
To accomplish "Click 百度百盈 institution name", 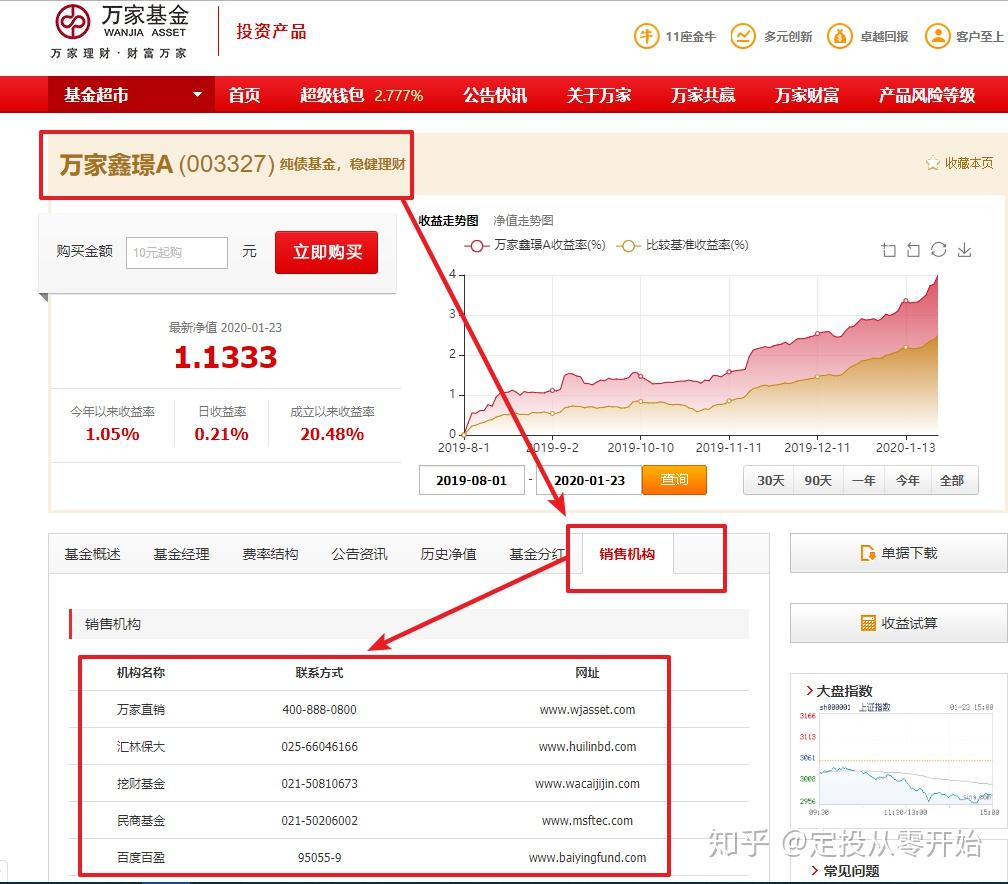I will [x=141, y=857].
